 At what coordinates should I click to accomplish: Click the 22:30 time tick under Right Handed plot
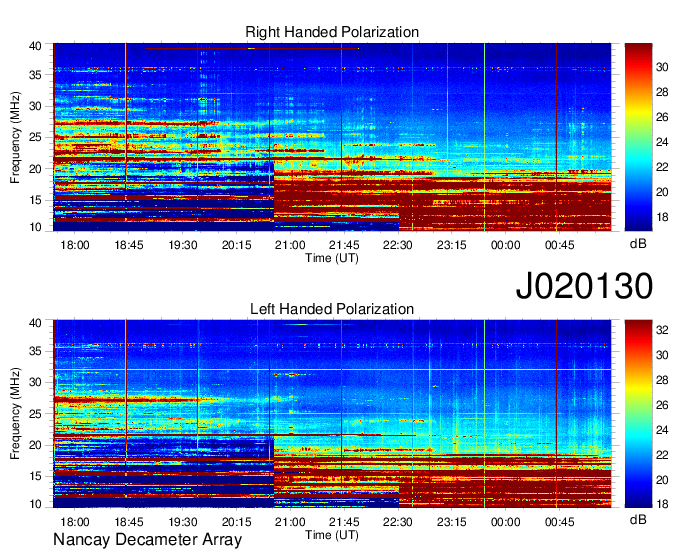[398, 245]
